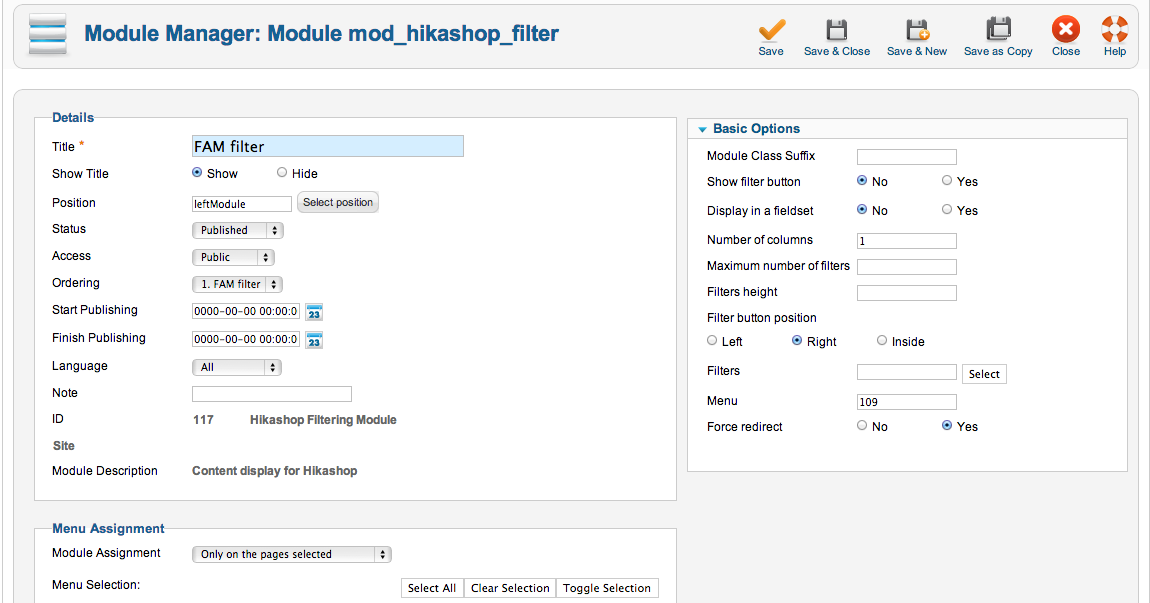Click Select button next to Filters
The width and height of the screenshot is (1150, 603).
(x=984, y=374)
